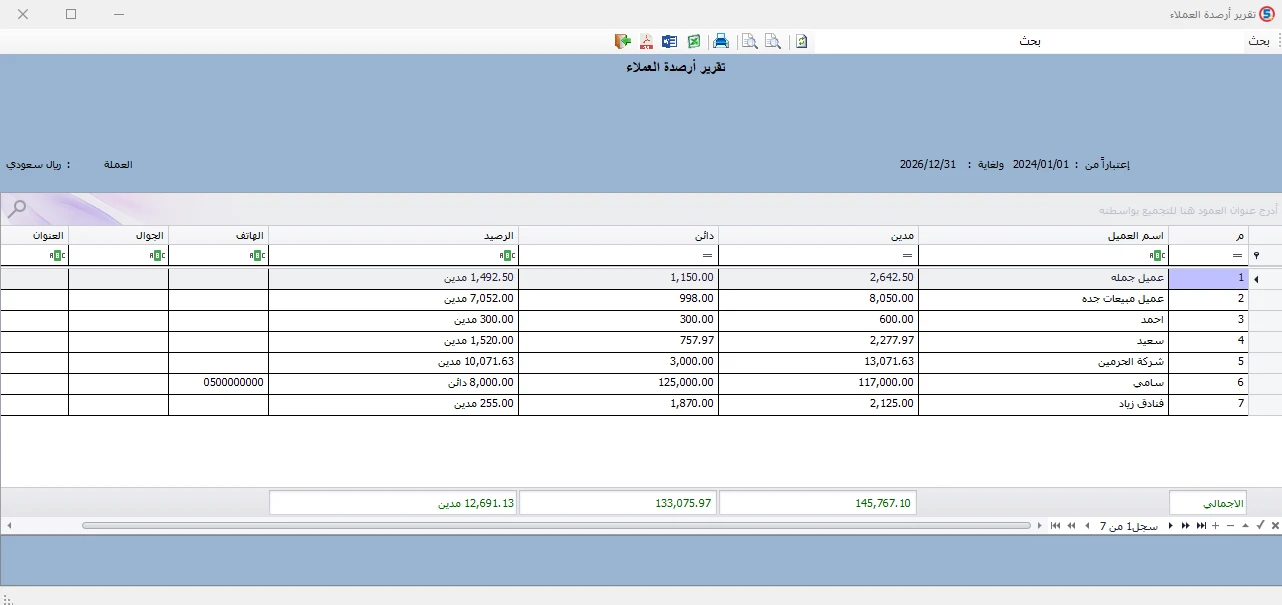Sort by the اسم العميل column header
This screenshot has width=1282, height=605.
coord(1043,235)
